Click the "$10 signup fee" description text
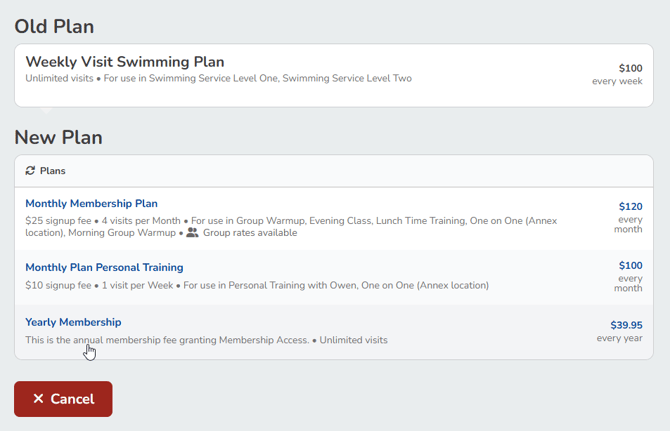 [59, 285]
